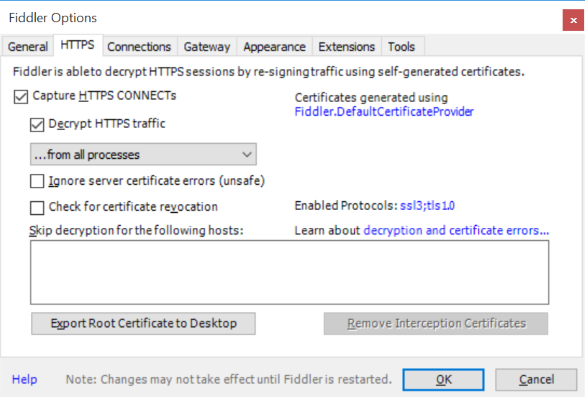Viewport: 585px width, 397px height.
Task: Toggle Decrypt HTTPS traffic checkbox
Action: point(37,125)
